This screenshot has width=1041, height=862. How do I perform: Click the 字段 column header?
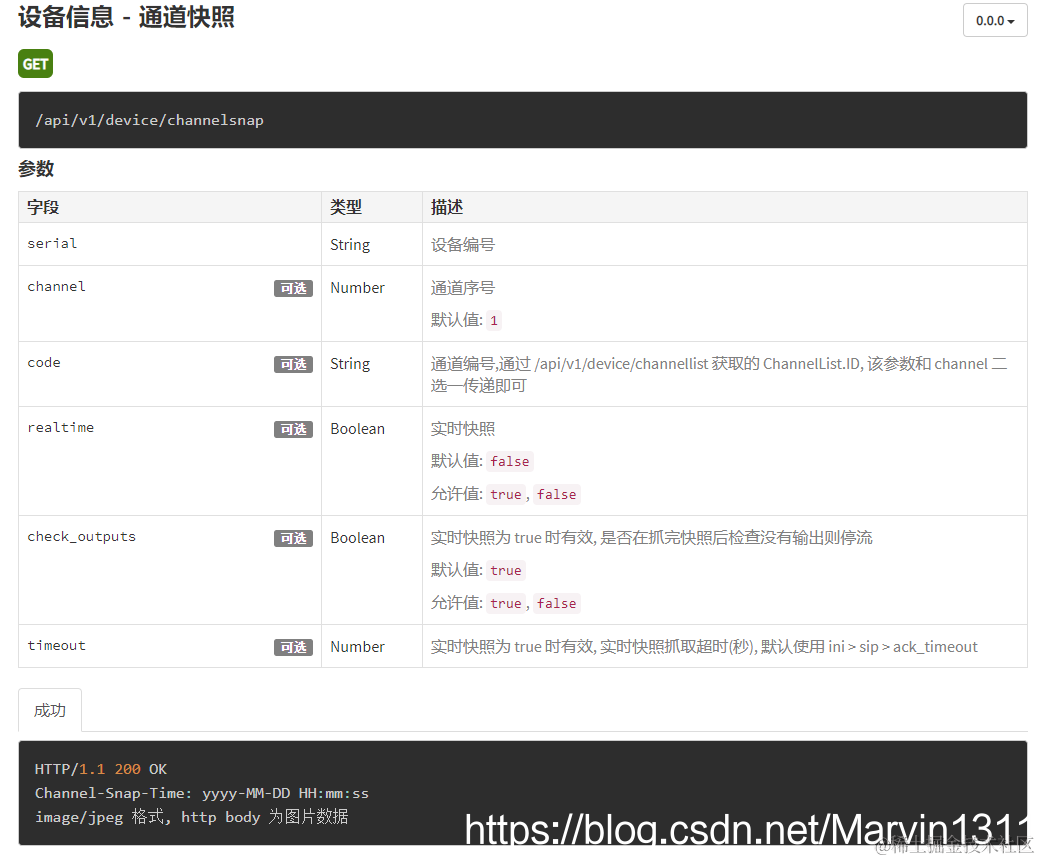[x=43, y=207]
